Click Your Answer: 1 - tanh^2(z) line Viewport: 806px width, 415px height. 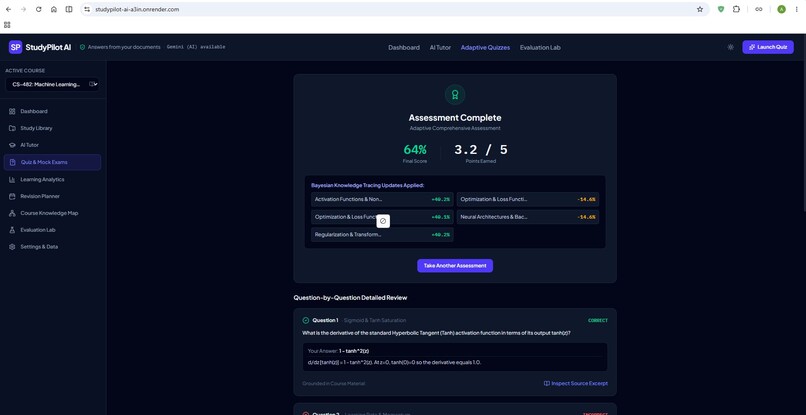(338, 351)
